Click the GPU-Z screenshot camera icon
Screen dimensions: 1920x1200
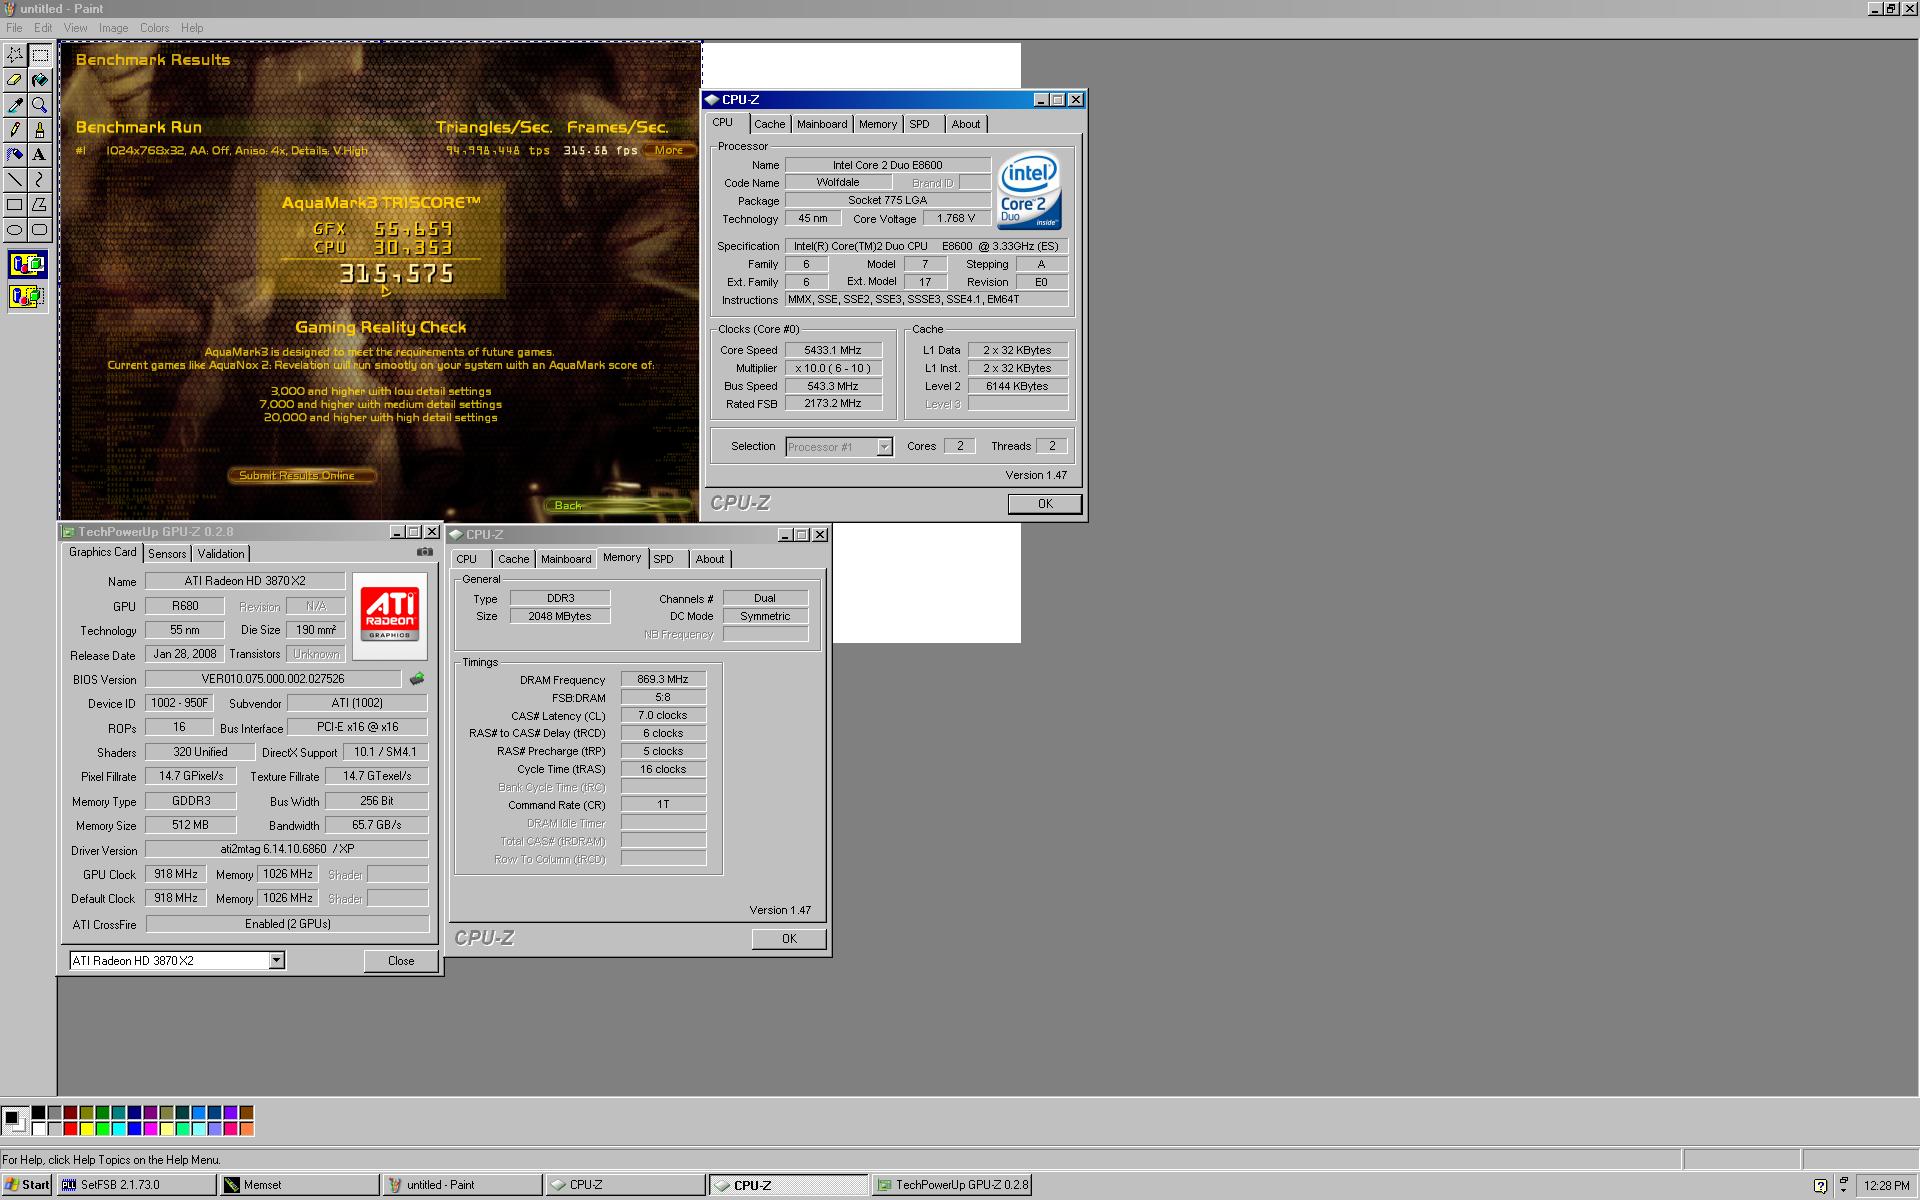(x=425, y=552)
